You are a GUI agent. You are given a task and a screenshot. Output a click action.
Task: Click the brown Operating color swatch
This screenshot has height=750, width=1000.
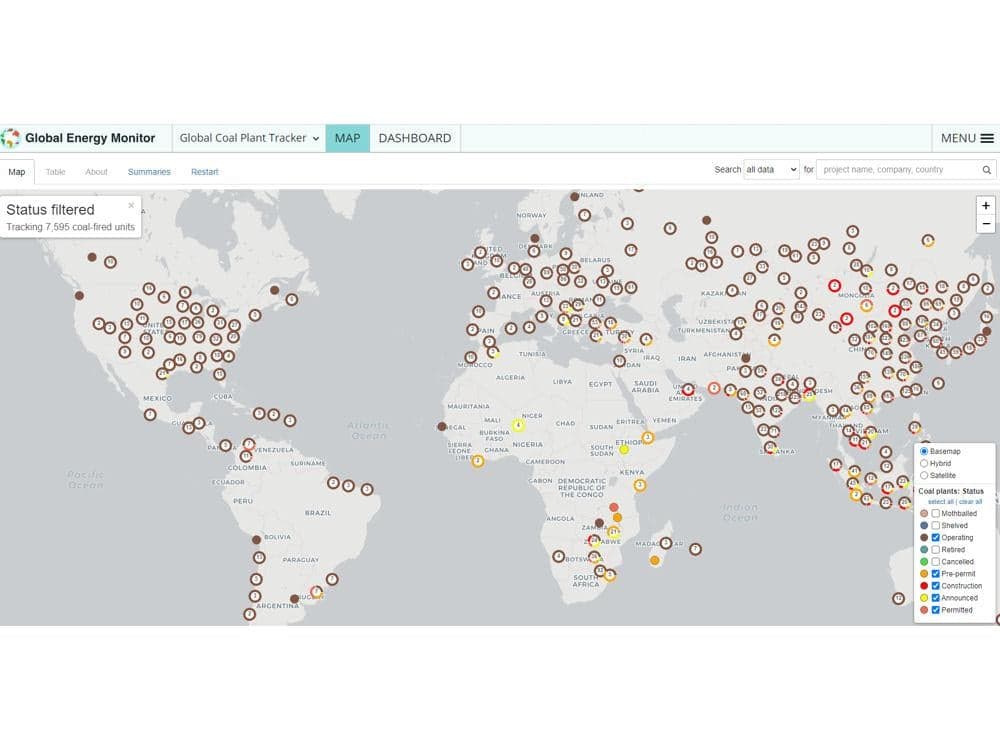point(923,538)
